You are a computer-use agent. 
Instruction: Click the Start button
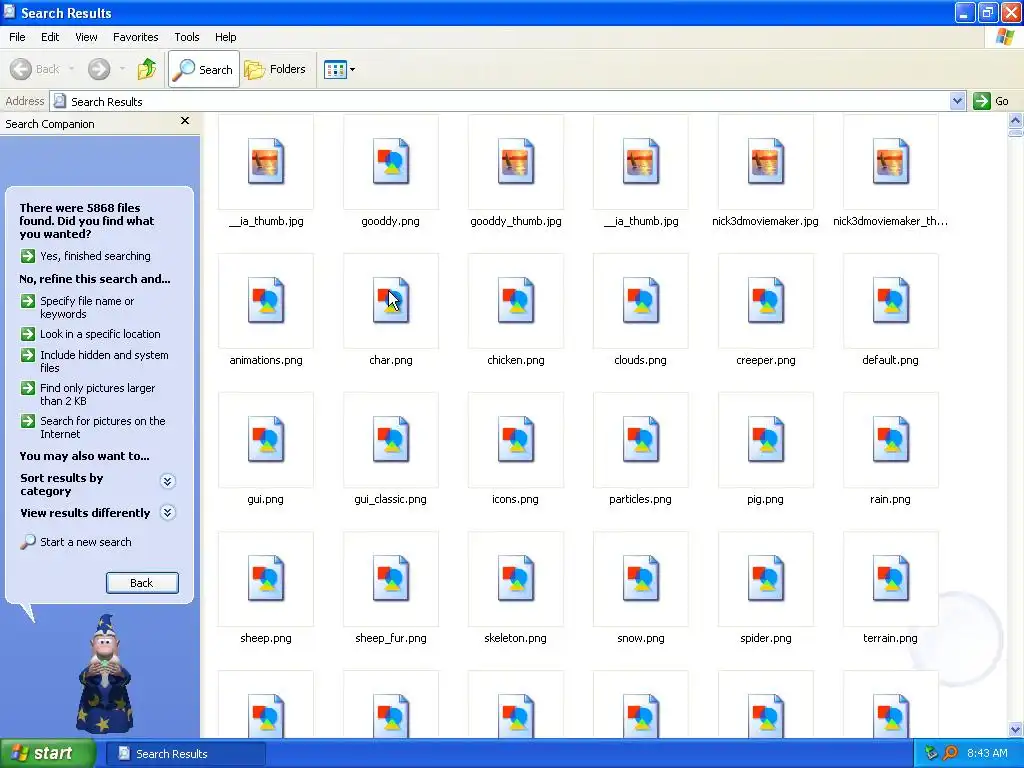point(47,753)
